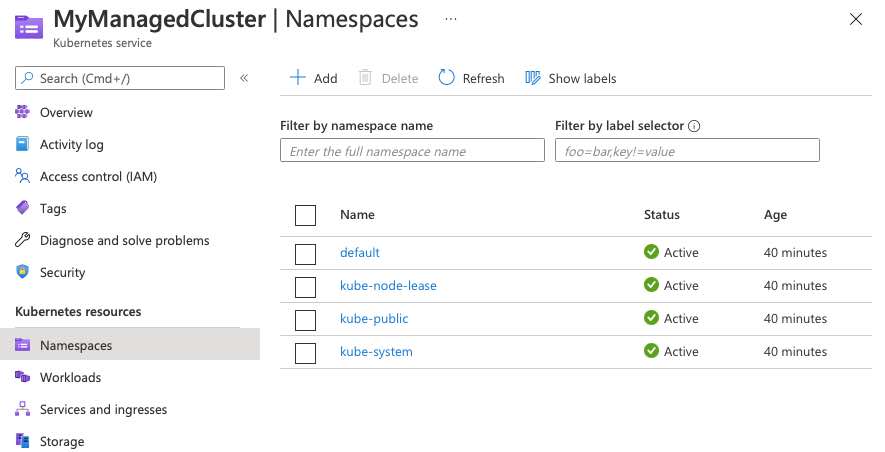Click the green check icon for default
885x452 pixels.
[651, 252]
